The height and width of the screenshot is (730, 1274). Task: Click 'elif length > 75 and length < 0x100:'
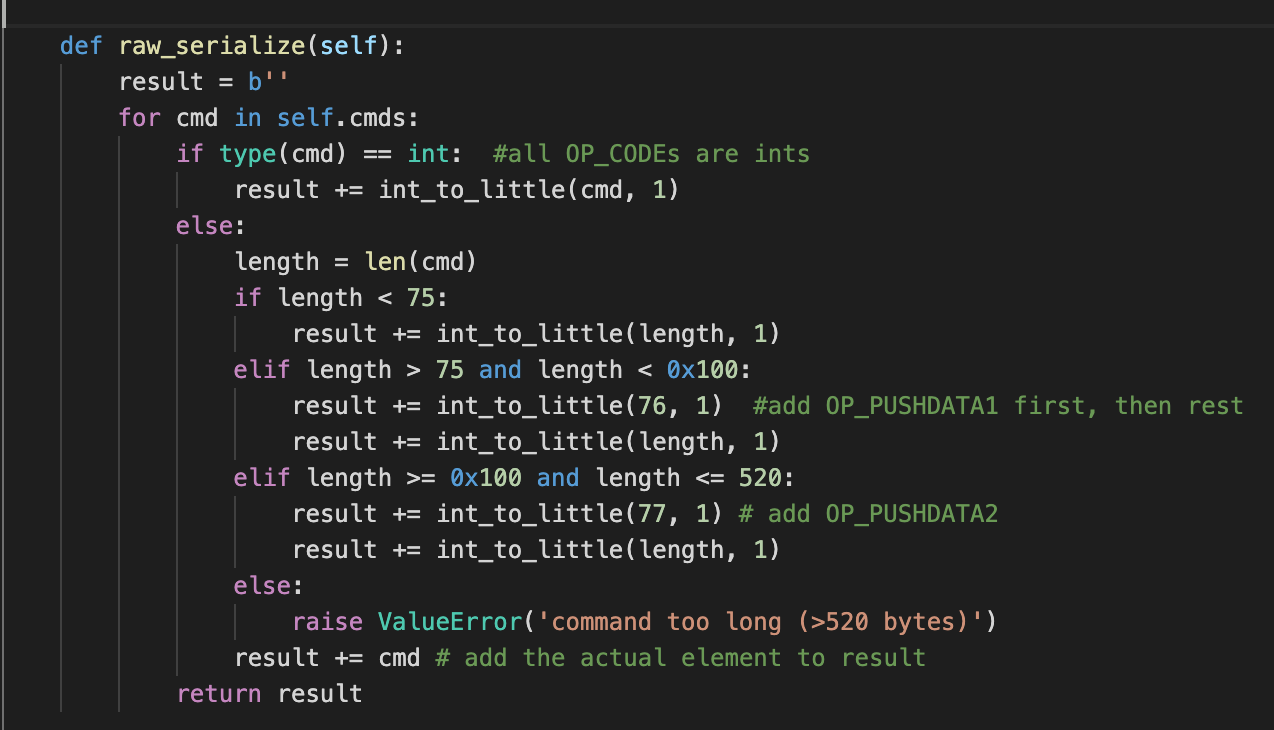(x=493, y=370)
